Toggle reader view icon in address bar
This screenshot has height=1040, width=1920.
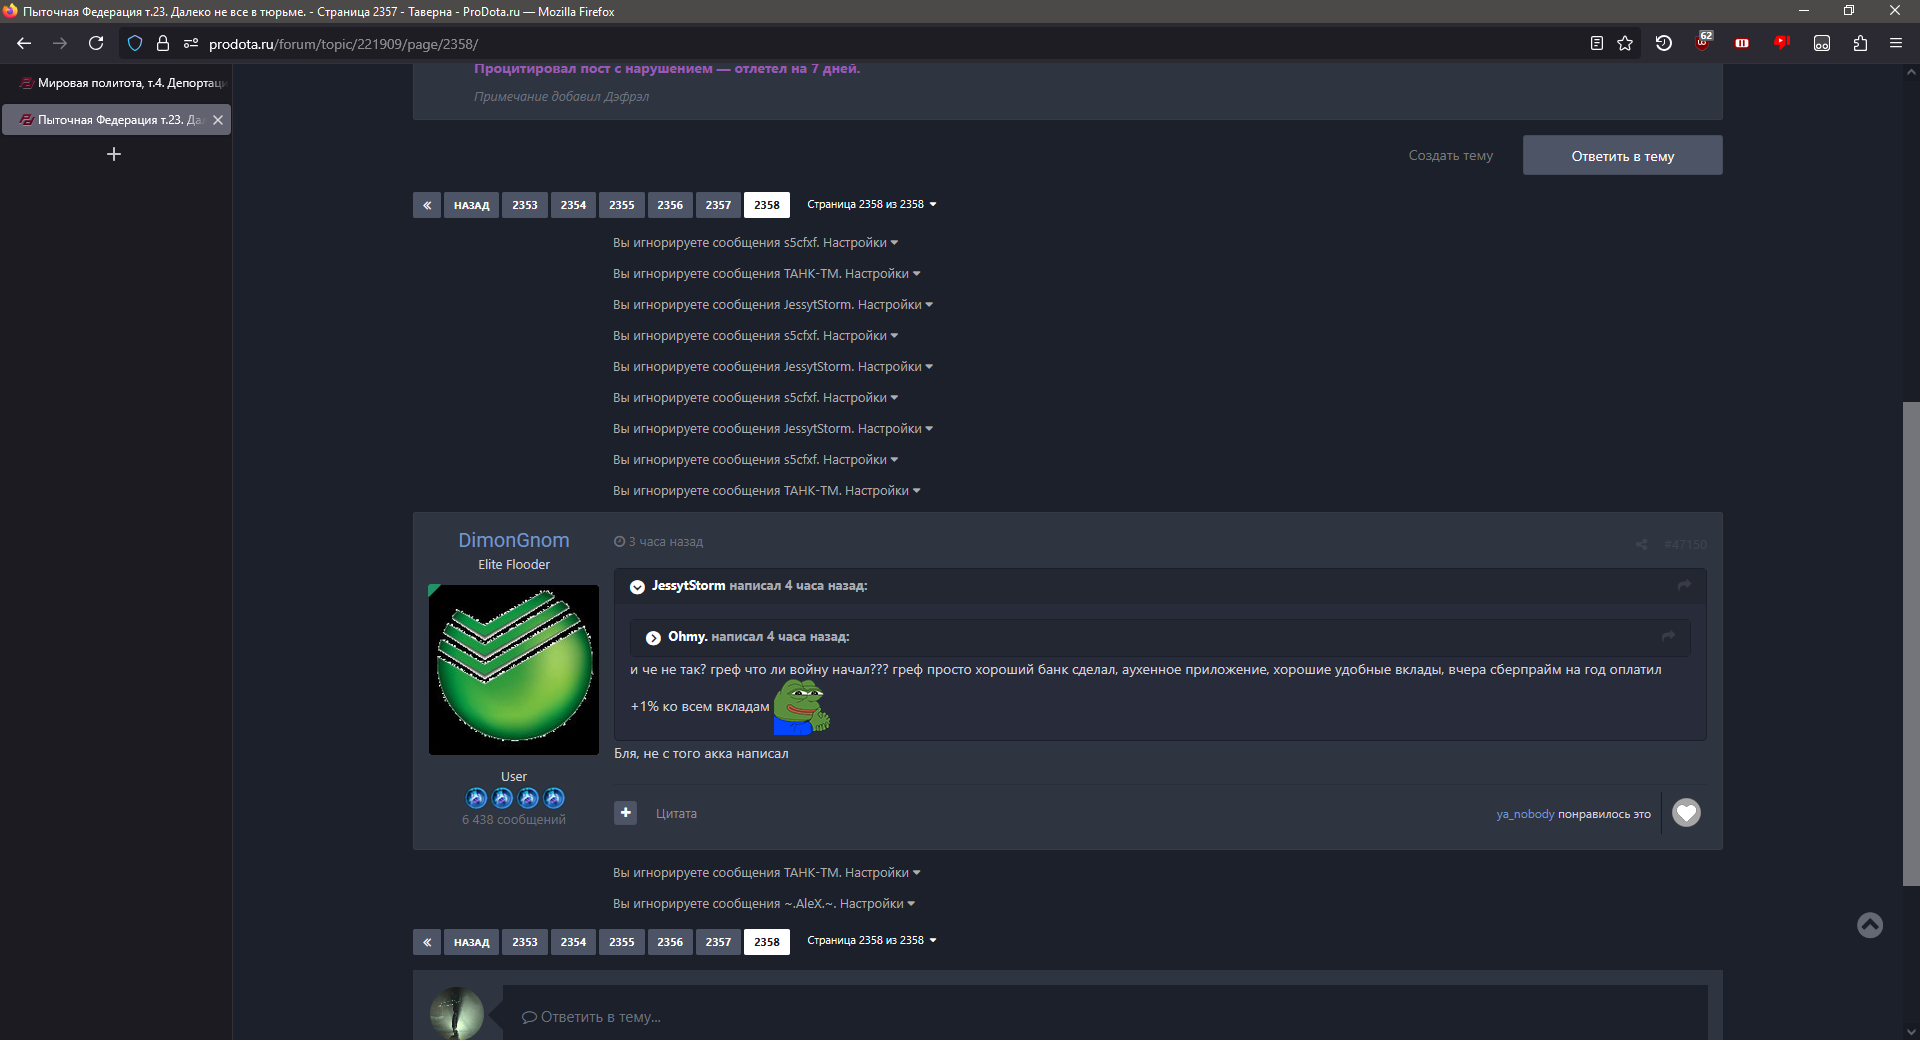1596,44
